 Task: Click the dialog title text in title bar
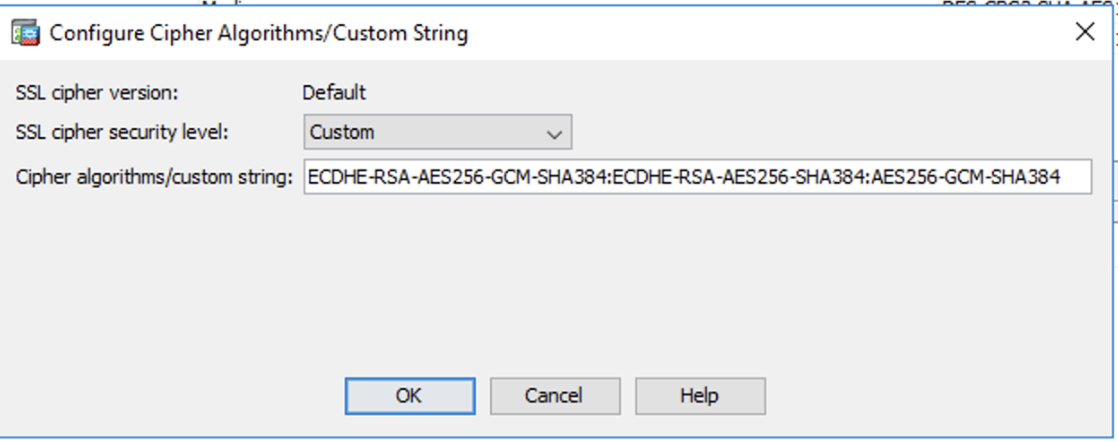click(x=258, y=34)
